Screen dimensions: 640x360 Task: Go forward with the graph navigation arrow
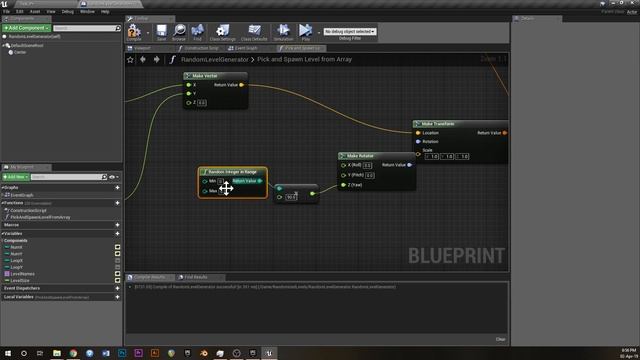(x=156, y=59)
